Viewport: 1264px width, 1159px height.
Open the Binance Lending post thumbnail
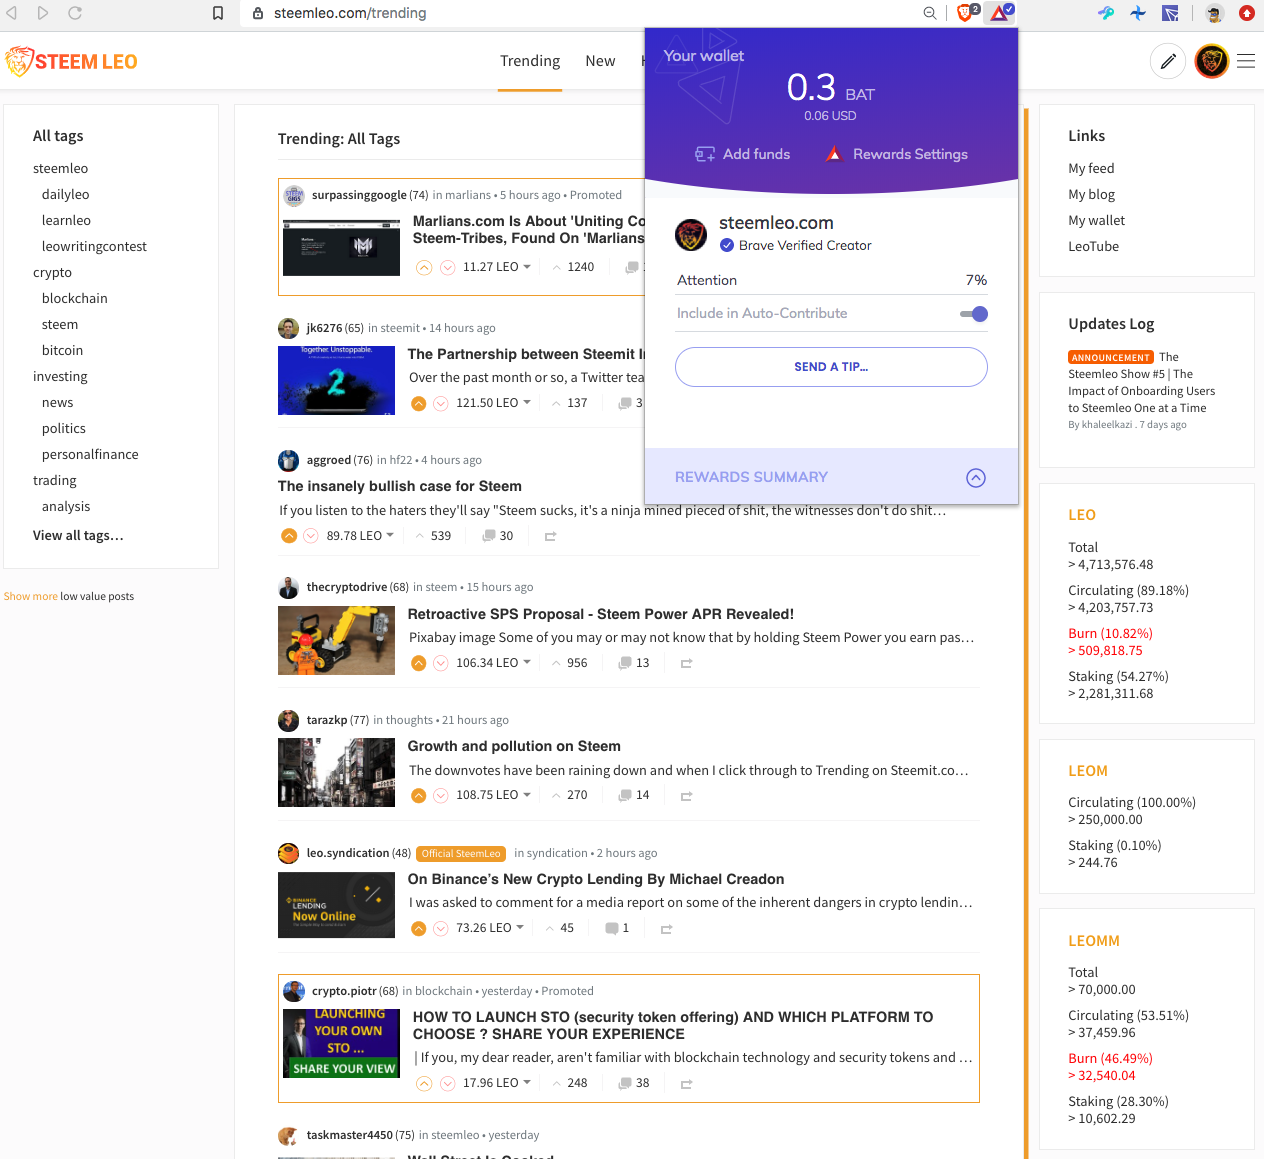click(x=336, y=905)
